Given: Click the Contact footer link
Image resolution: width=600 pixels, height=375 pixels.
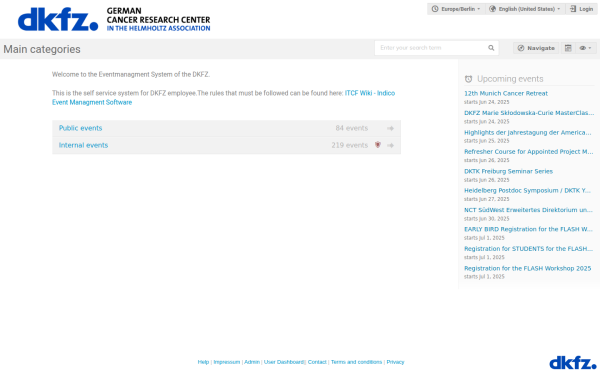Looking at the screenshot, I should coord(317,362).
